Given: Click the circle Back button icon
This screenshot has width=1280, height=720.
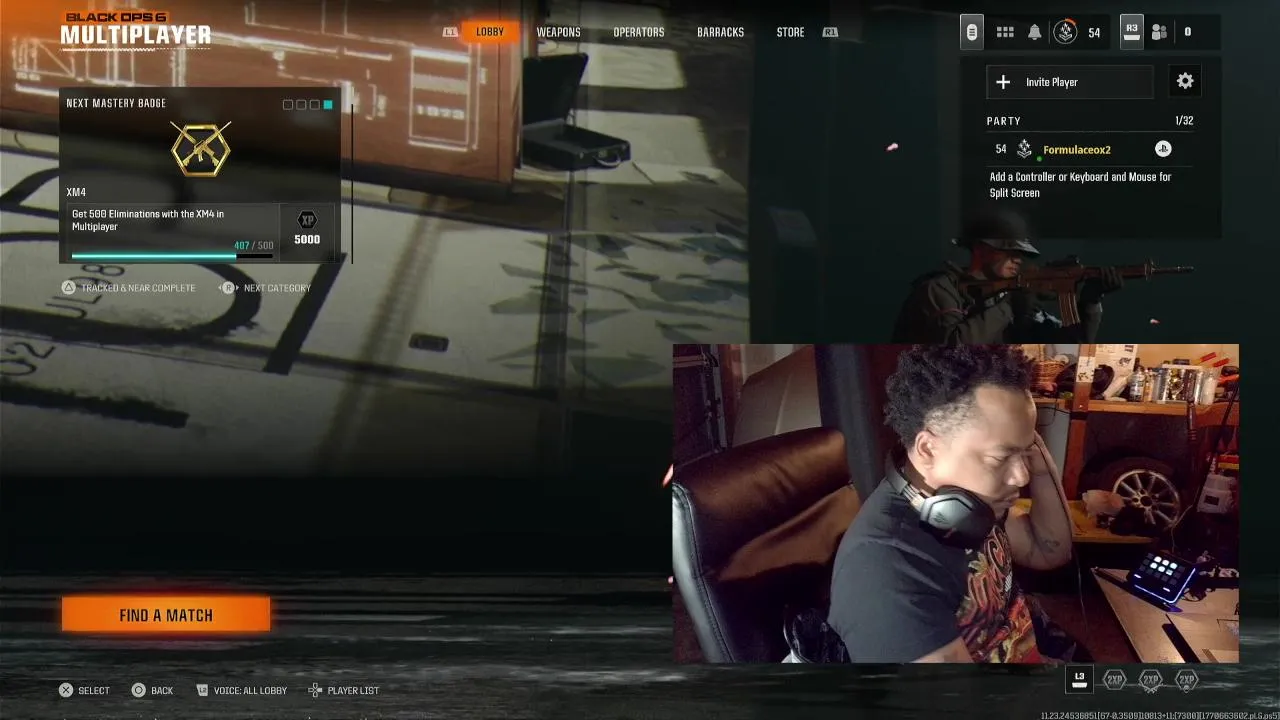Looking at the screenshot, I should tap(138, 690).
